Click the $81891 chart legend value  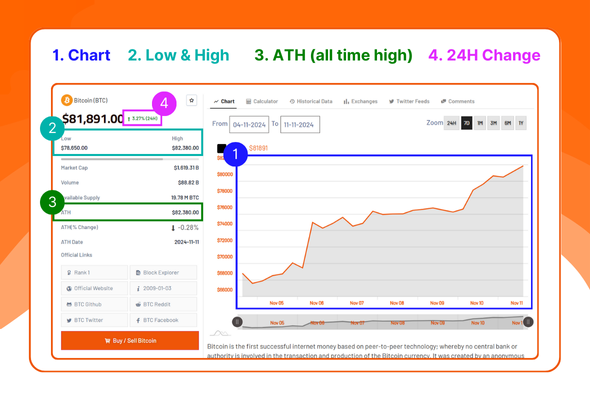258,148
